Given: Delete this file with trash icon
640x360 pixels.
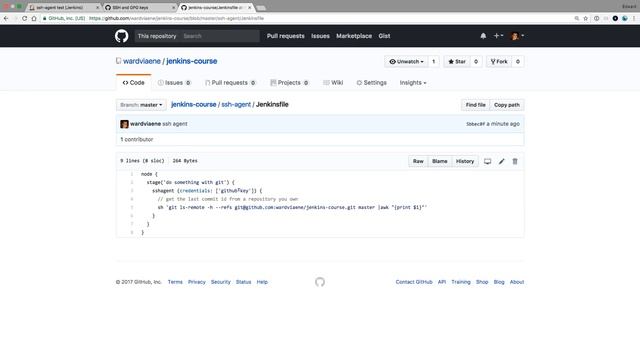Looking at the screenshot, I should (515, 161).
